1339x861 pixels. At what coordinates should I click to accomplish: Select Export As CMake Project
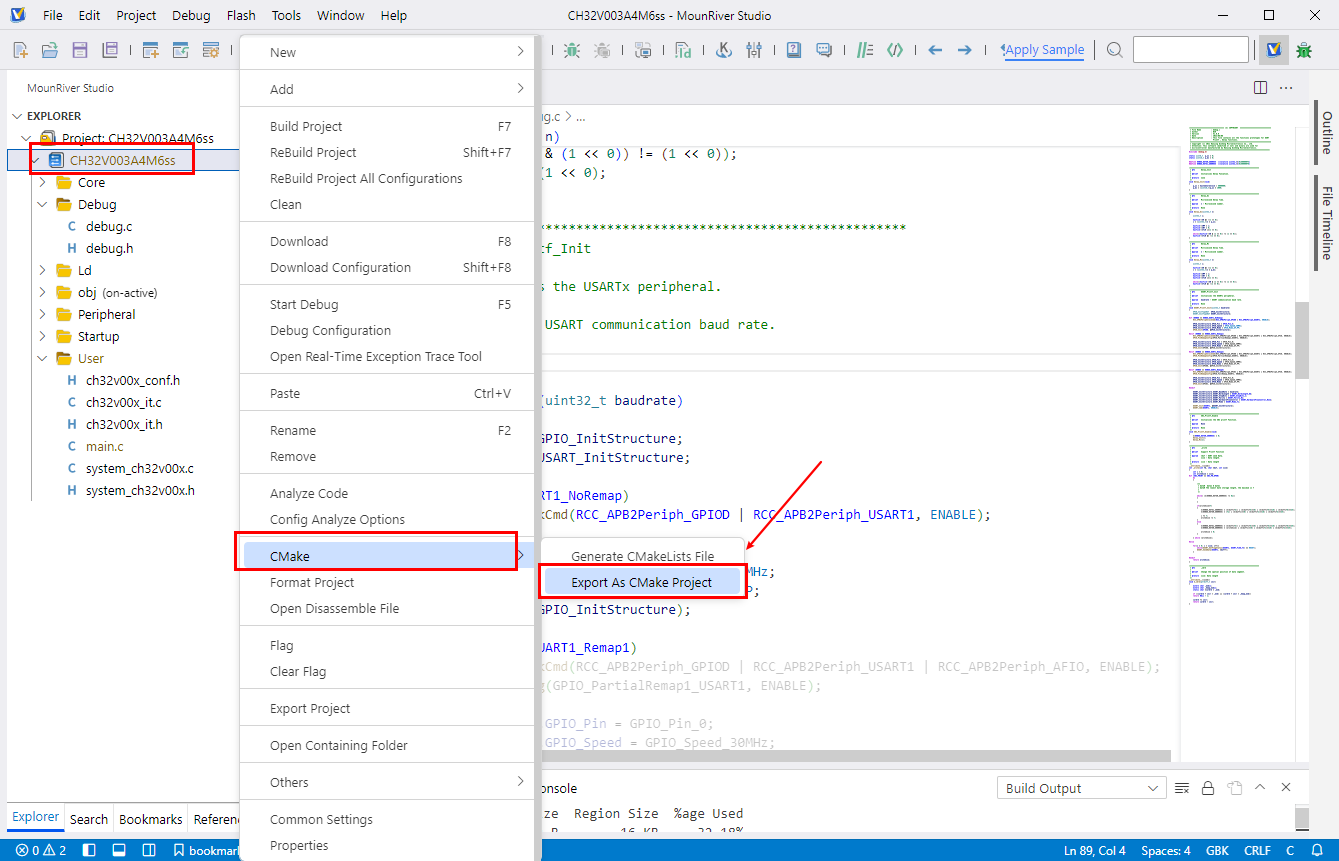[x=642, y=582]
